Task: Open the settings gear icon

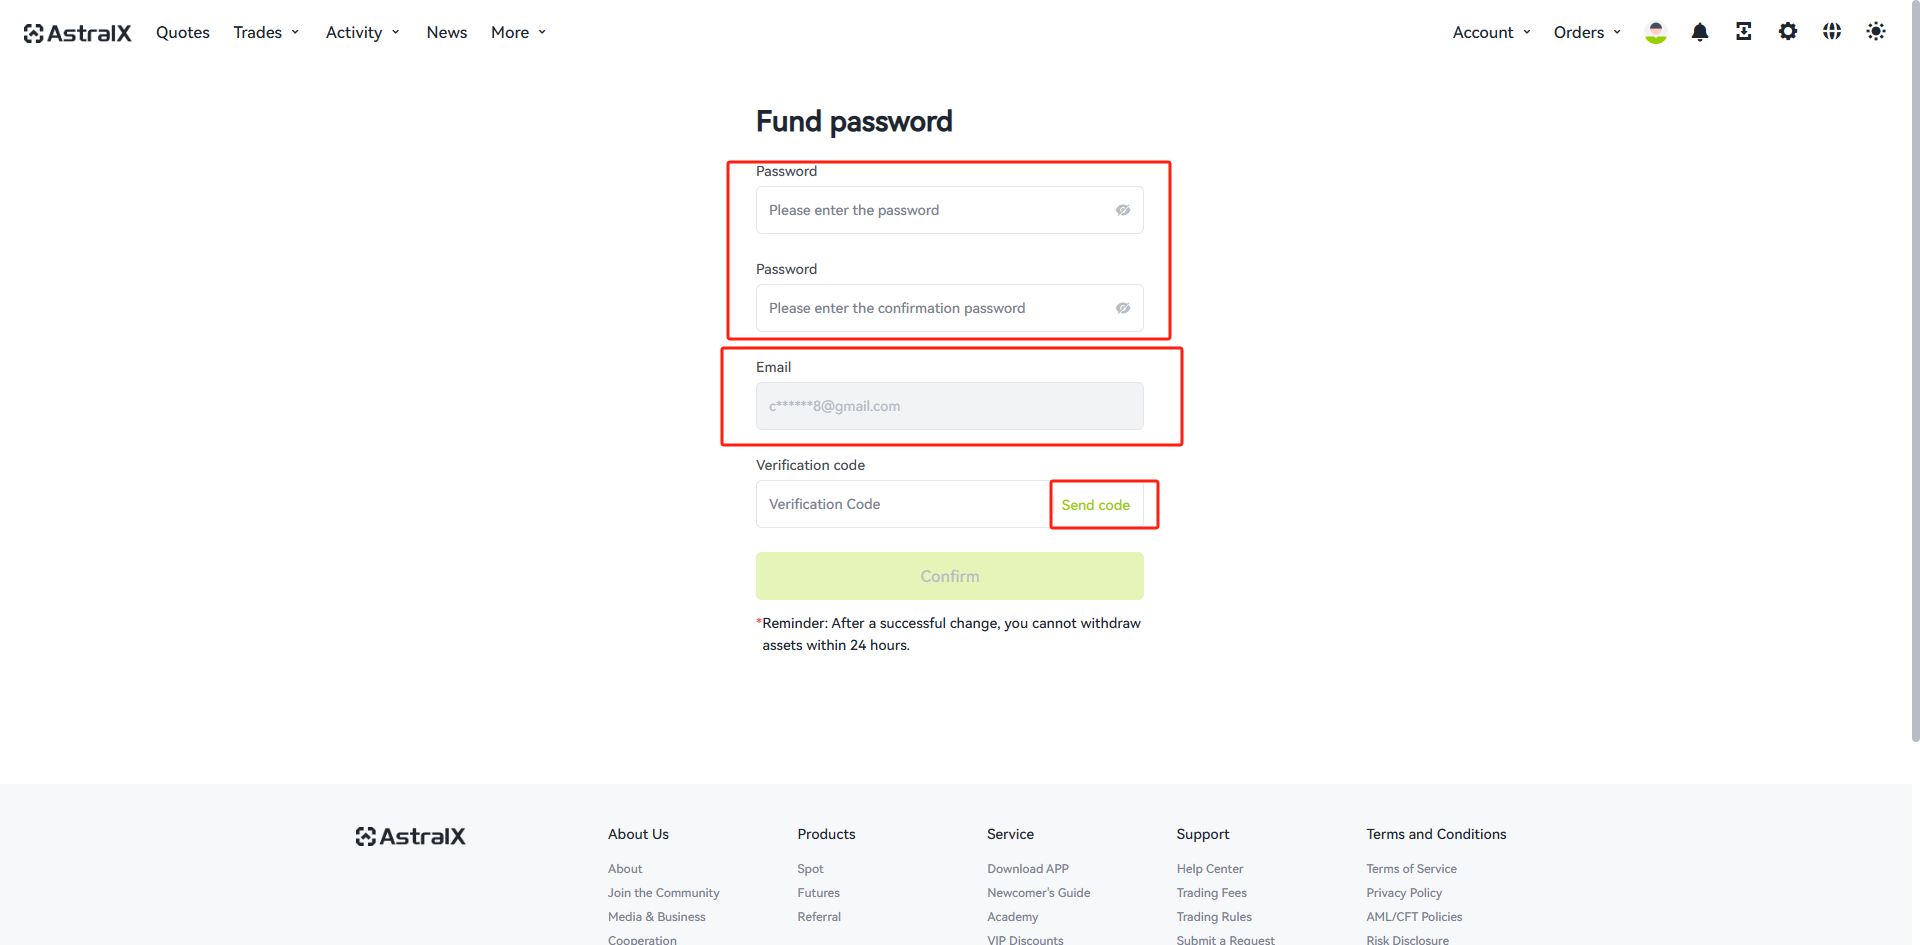Action: tap(1788, 32)
